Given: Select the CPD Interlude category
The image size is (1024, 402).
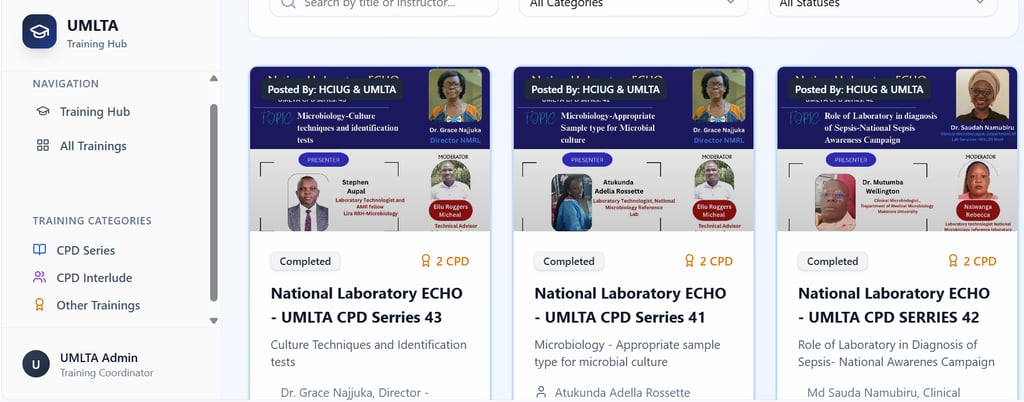Looking at the screenshot, I should pos(94,278).
